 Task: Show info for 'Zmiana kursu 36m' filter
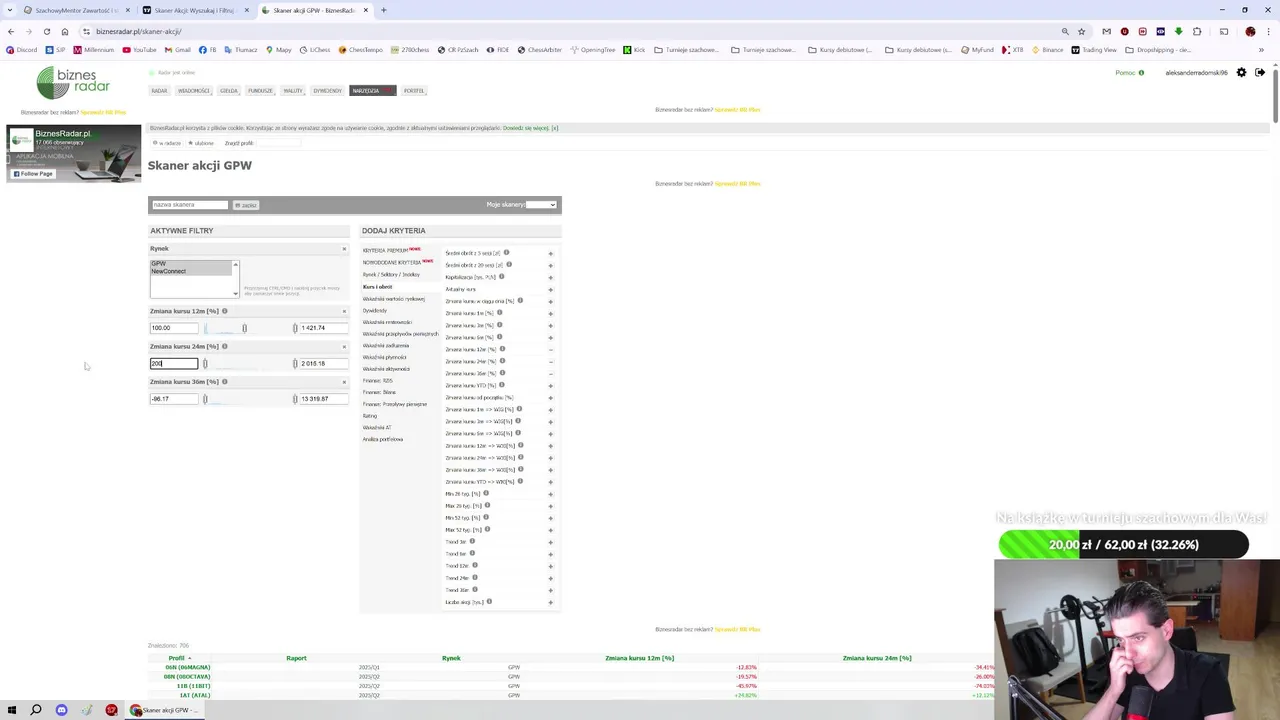224,381
